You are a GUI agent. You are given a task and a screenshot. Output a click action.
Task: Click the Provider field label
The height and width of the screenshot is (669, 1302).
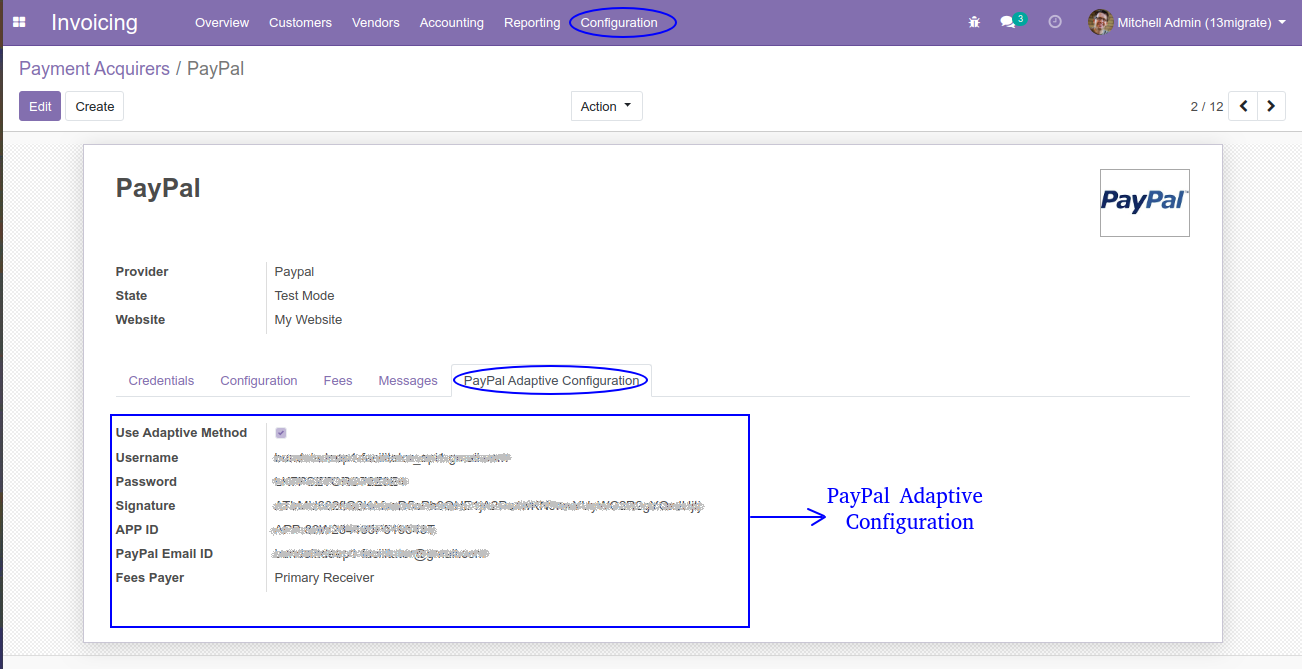(x=142, y=272)
